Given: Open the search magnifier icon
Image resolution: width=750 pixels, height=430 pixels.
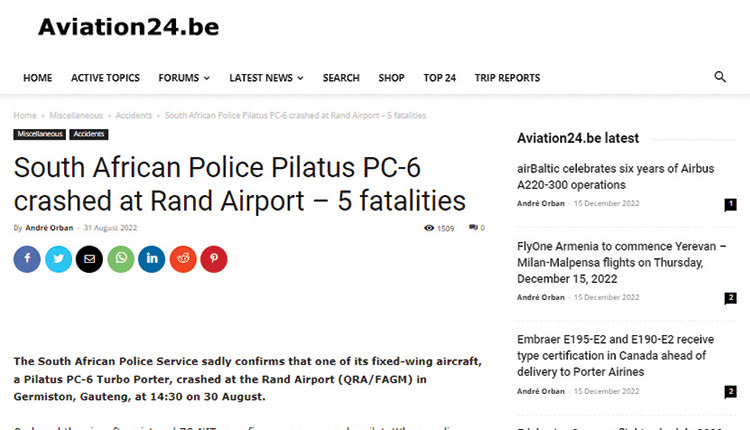Looking at the screenshot, I should (x=720, y=77).
